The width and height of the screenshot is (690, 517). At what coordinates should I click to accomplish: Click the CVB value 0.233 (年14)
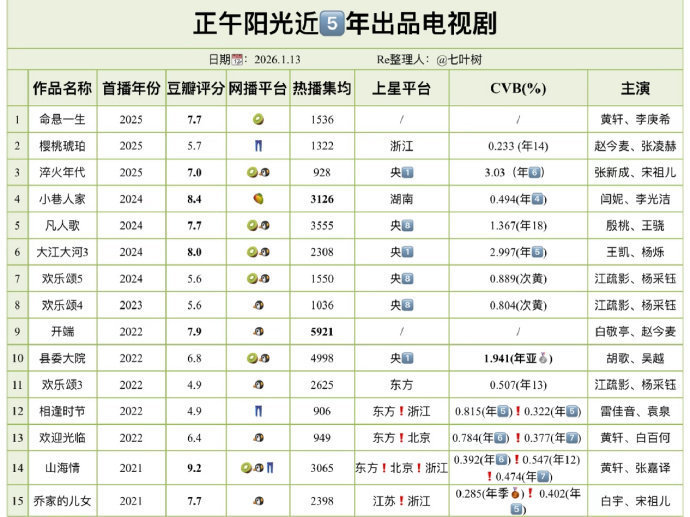[518, 146]
